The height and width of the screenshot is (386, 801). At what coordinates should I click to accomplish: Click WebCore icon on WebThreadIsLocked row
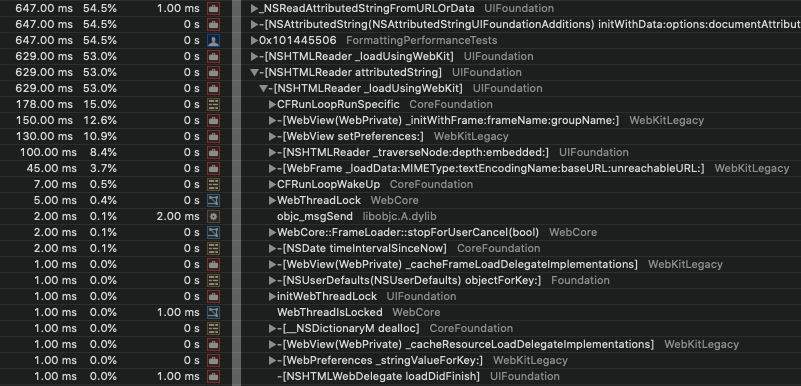214,312
